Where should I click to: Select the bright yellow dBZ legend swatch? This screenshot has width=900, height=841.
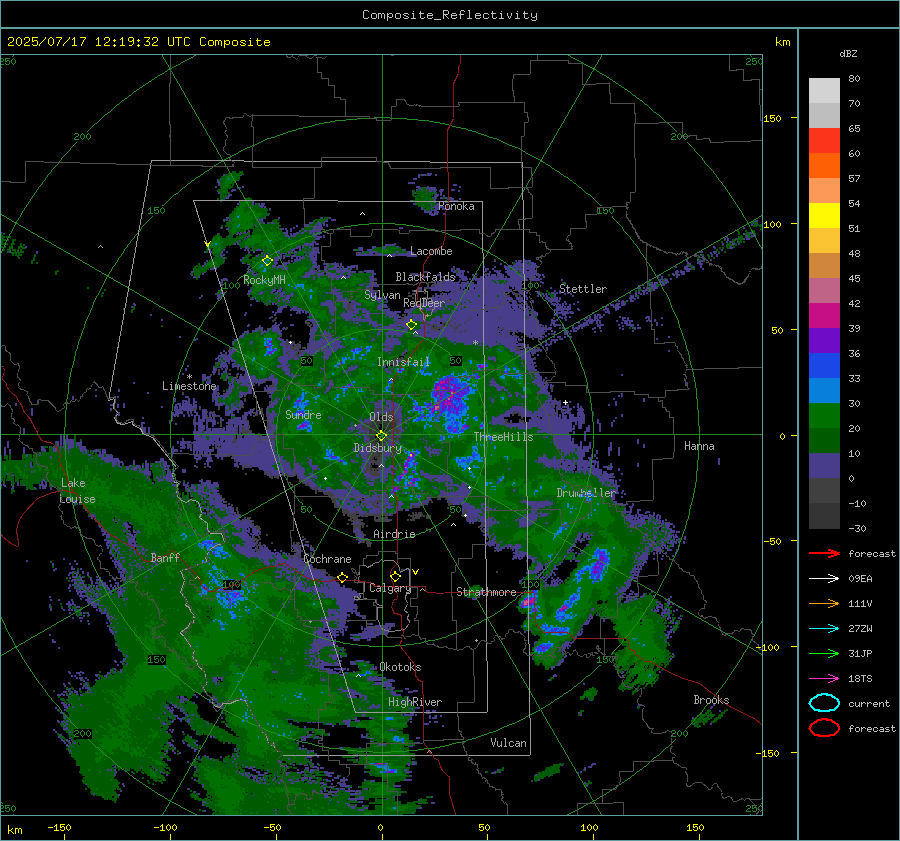point(824,215)
